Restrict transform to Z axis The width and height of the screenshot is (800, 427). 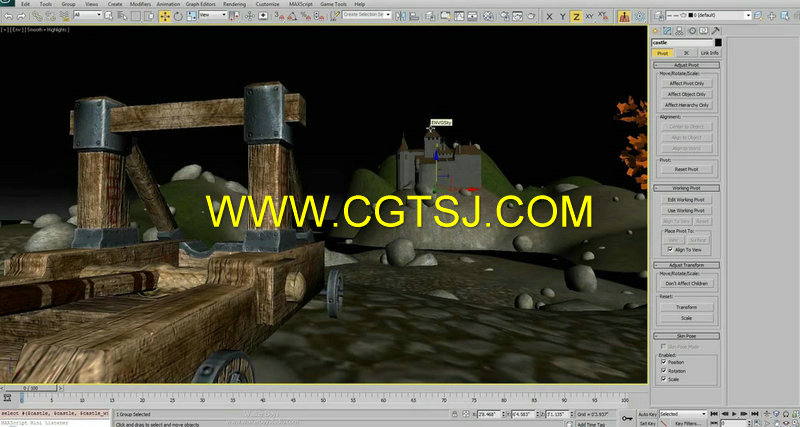click(576, 16)
